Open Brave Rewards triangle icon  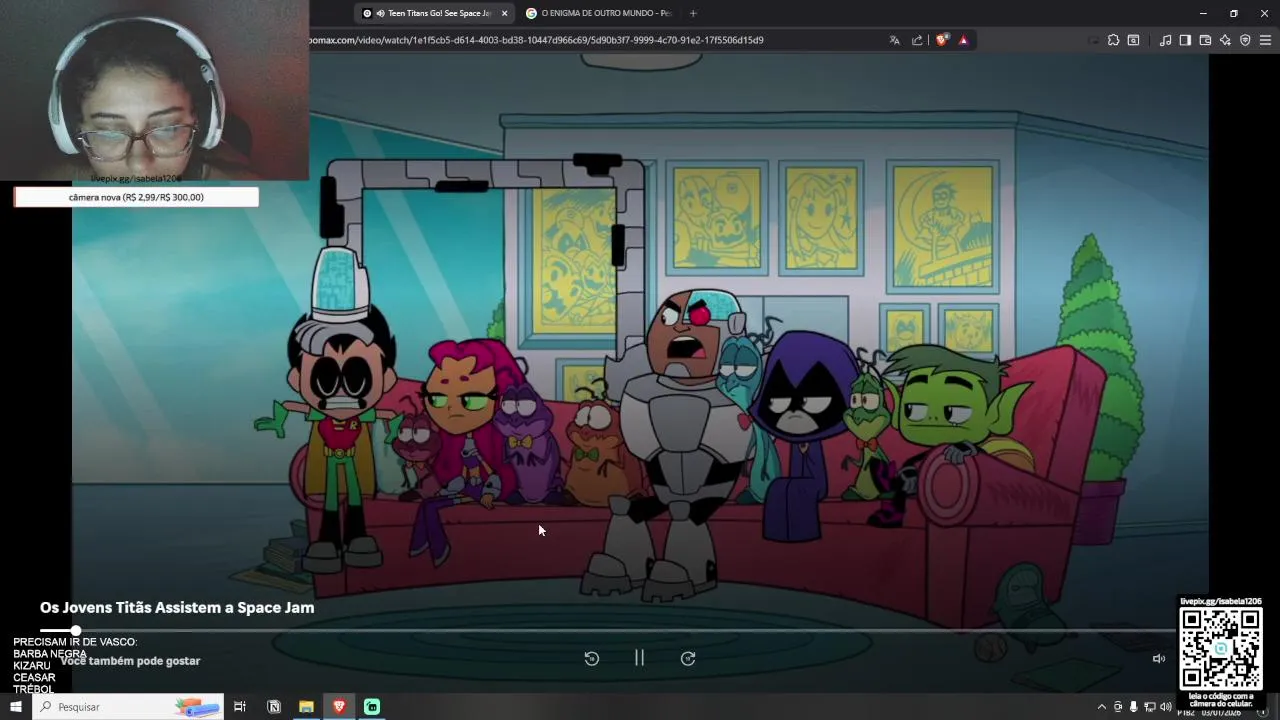point(963,40)
